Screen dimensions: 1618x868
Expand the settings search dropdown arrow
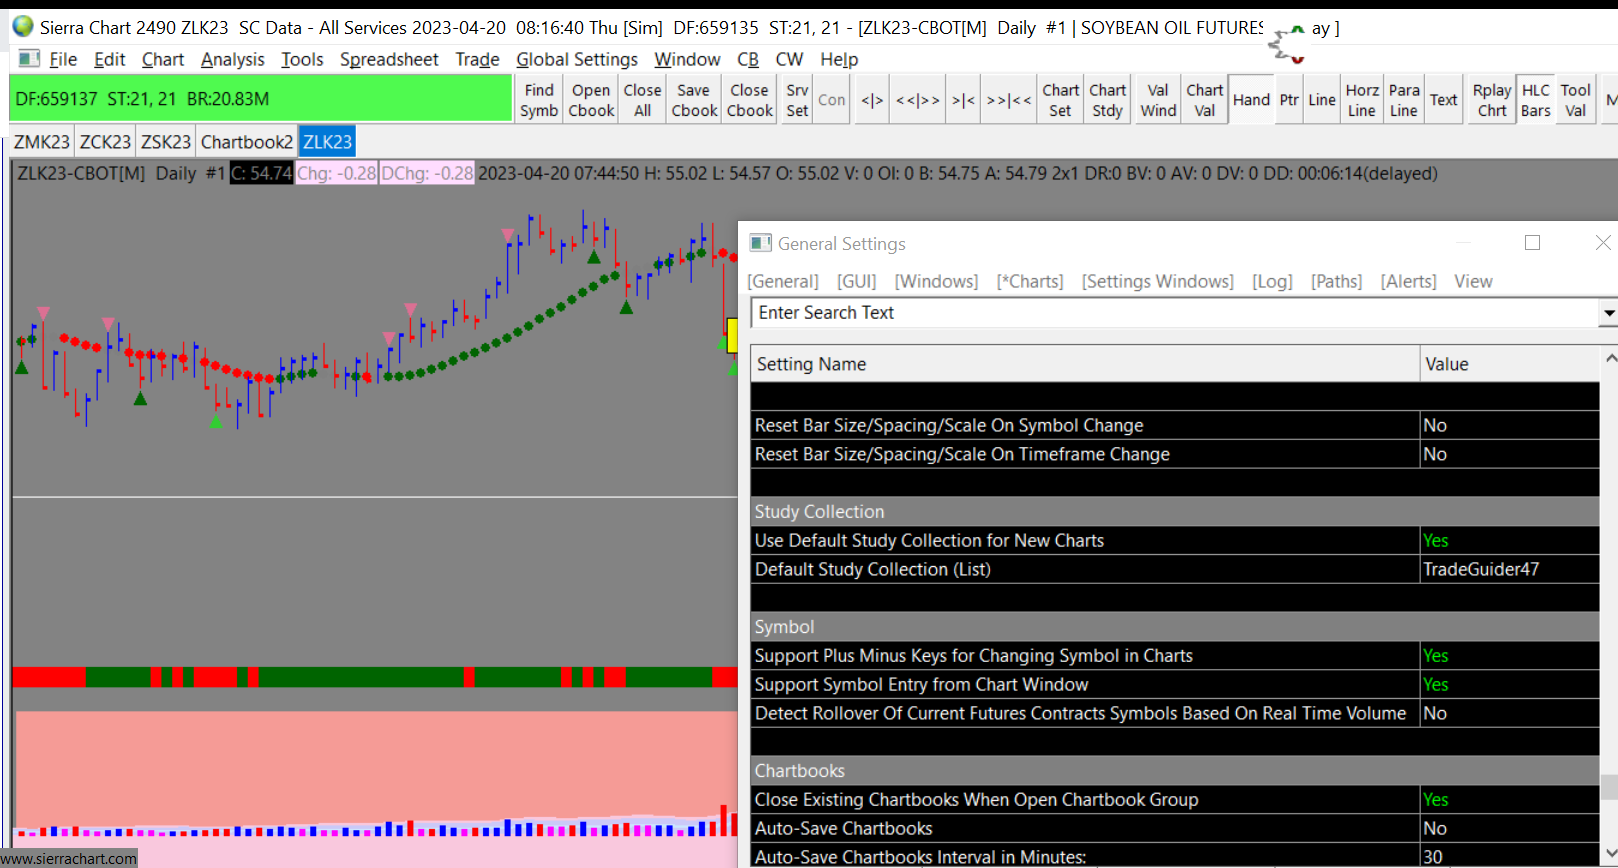click(x=1608, y=313)
